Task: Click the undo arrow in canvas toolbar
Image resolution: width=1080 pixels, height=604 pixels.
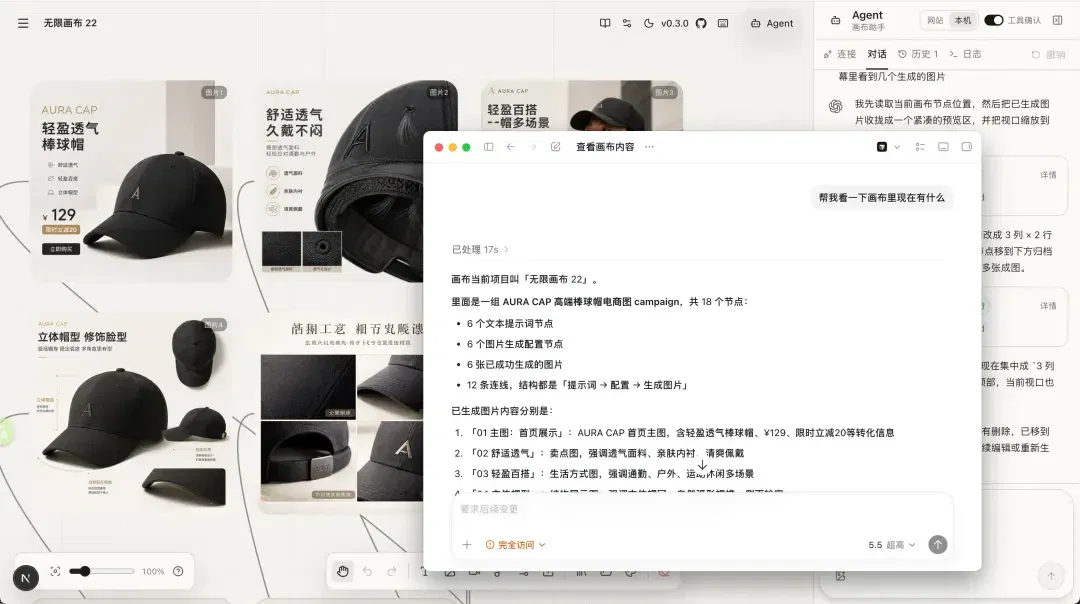Action: tap(367, 572)
